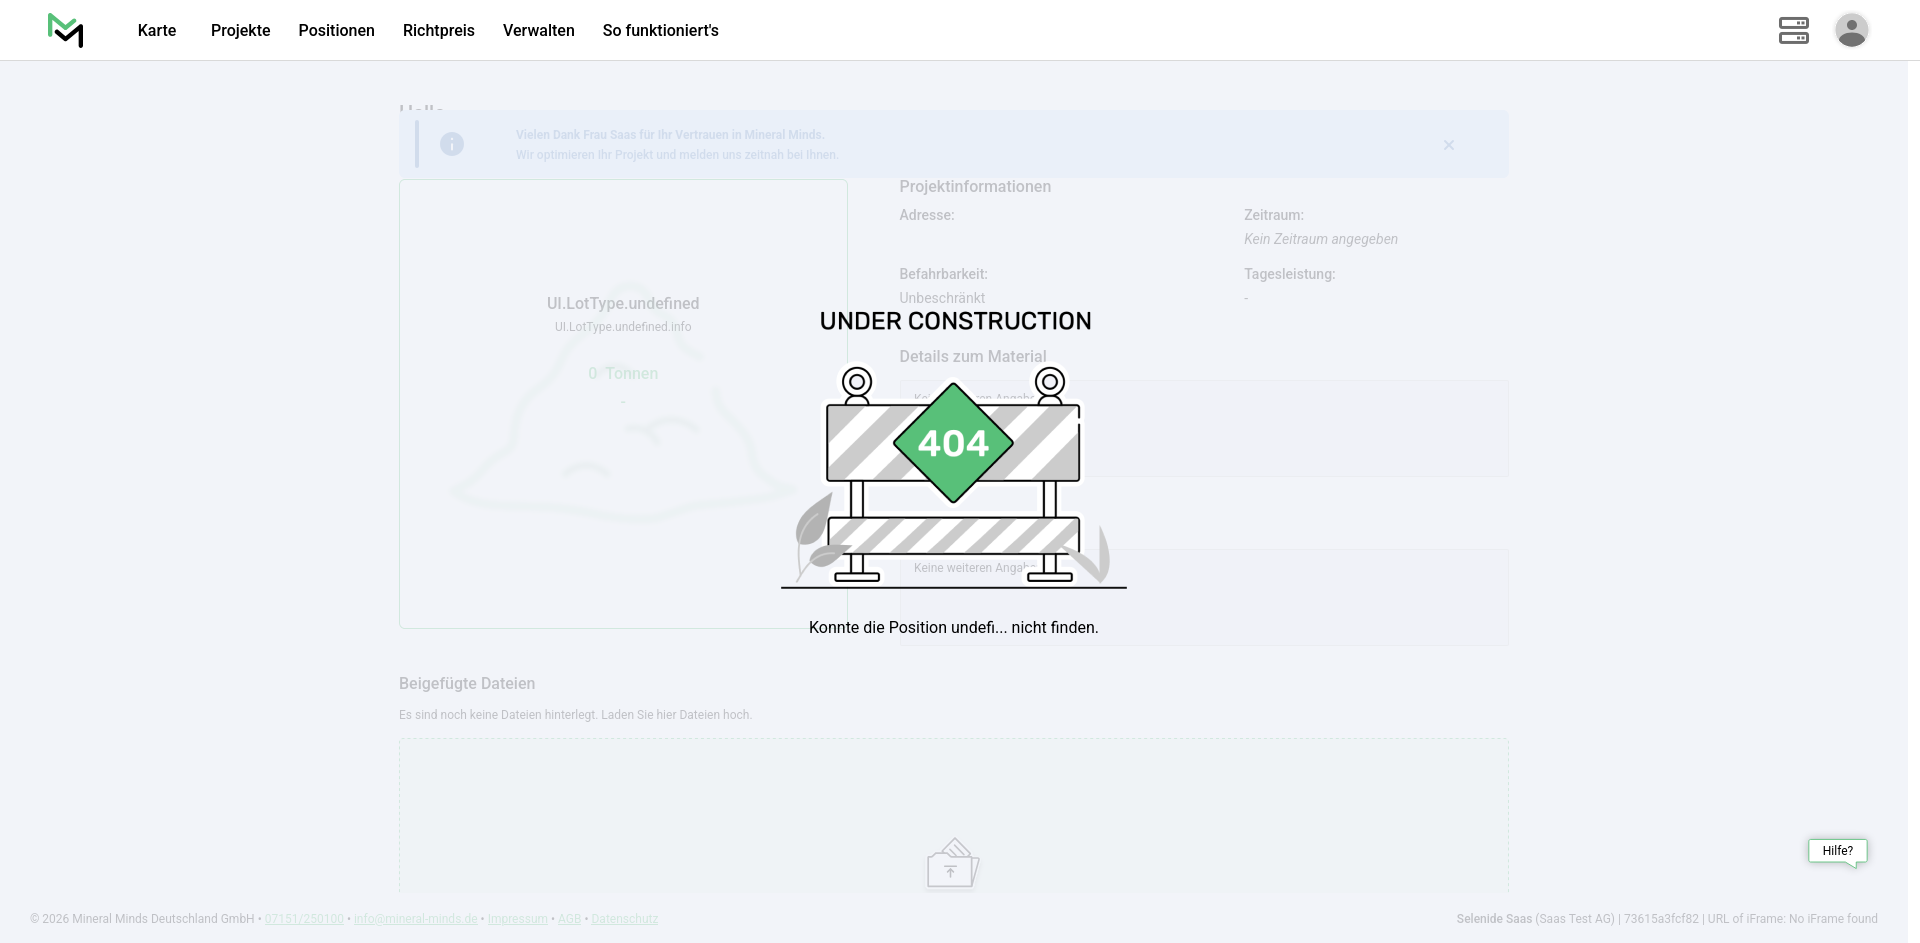Click the info icon in the banner
The height and width of the screenshot is (943, 1920).
click(452, 145)
